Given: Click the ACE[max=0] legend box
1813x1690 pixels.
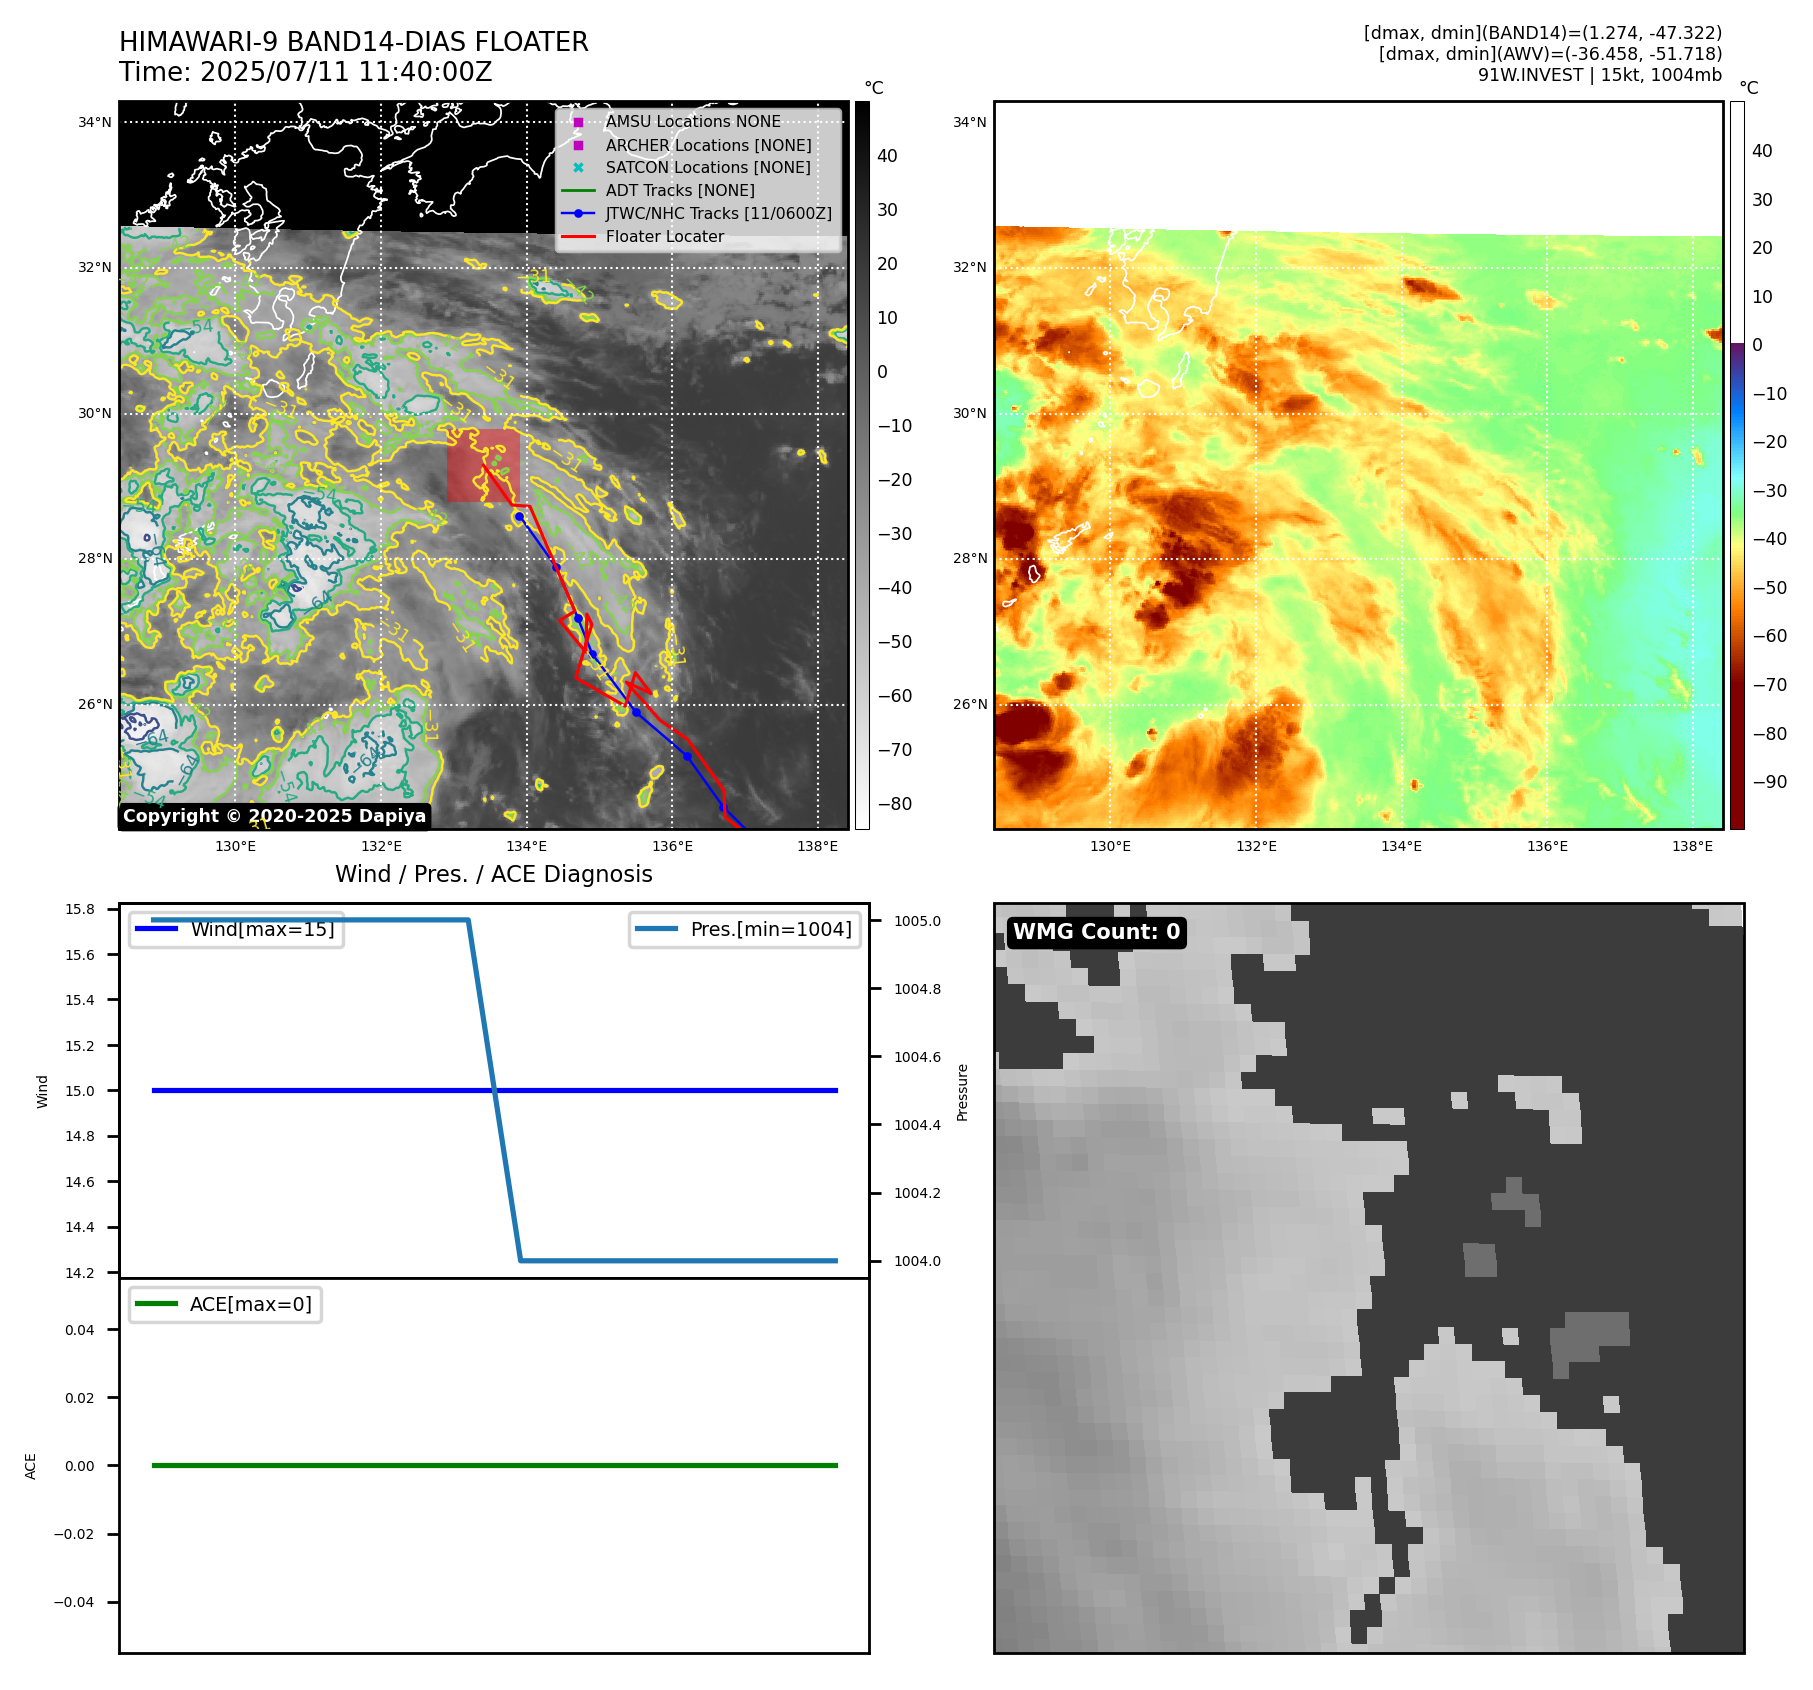Looking at the screenshot, I should pyautogui.click(x=226, y=1304).
